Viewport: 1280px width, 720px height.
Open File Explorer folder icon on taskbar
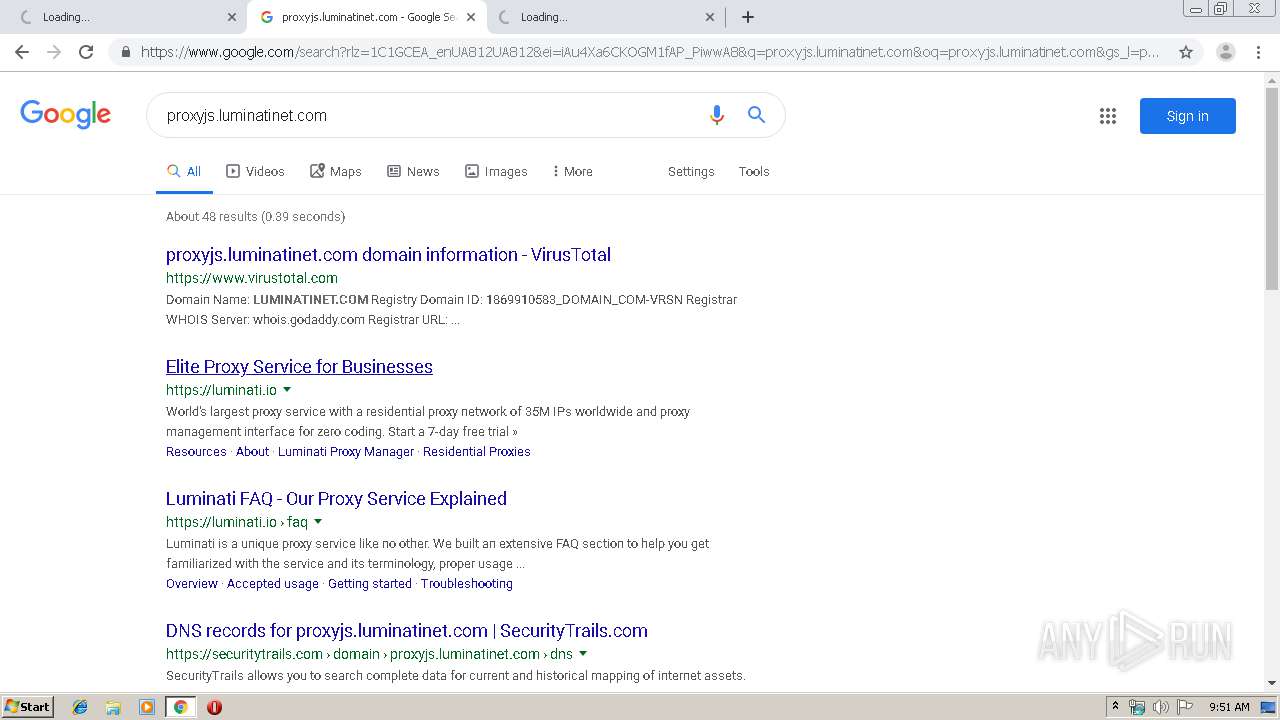[x=113, y=707]
